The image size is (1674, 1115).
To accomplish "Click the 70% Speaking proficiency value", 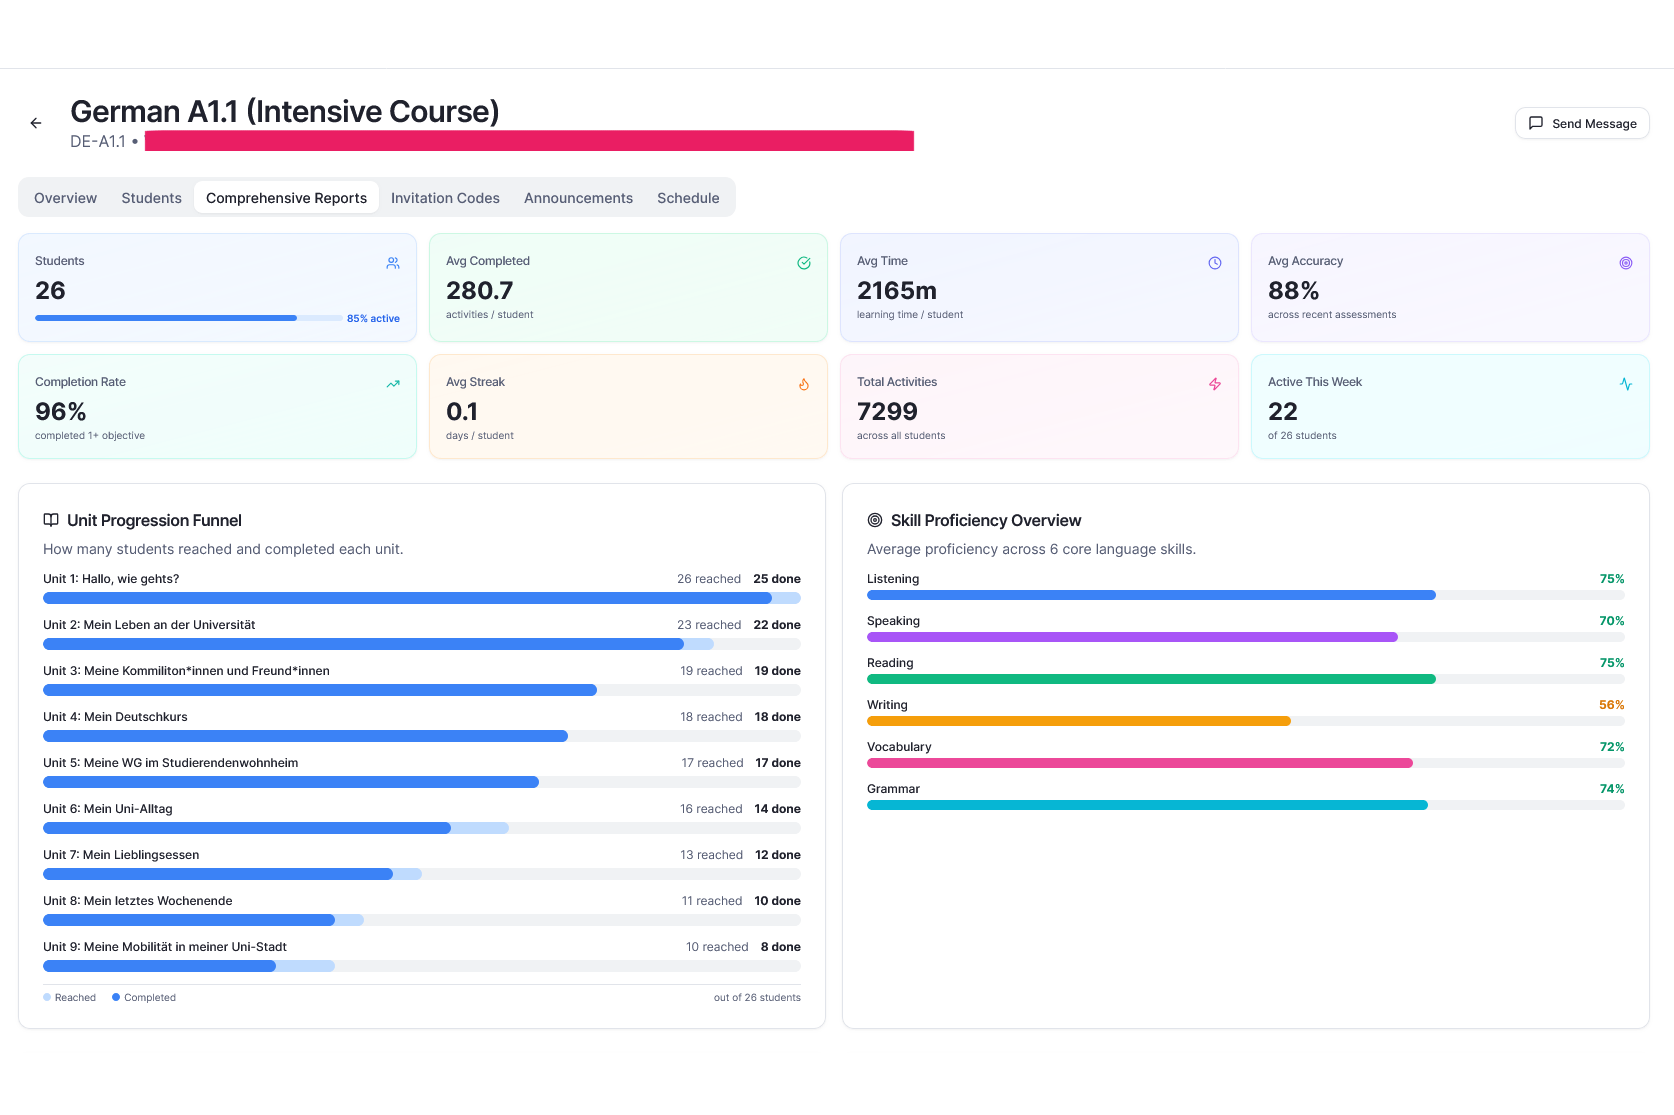I will click(1612, 621).
